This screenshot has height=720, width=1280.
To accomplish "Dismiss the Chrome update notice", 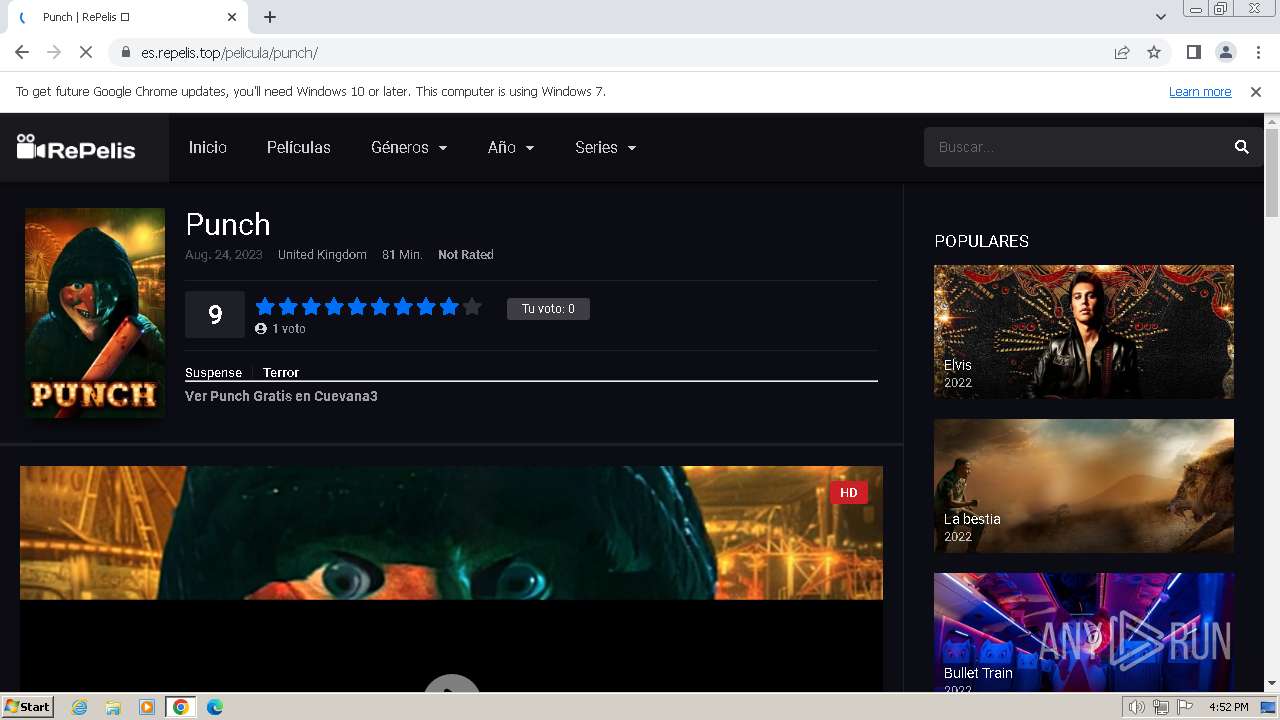I will pos(1256,91).
